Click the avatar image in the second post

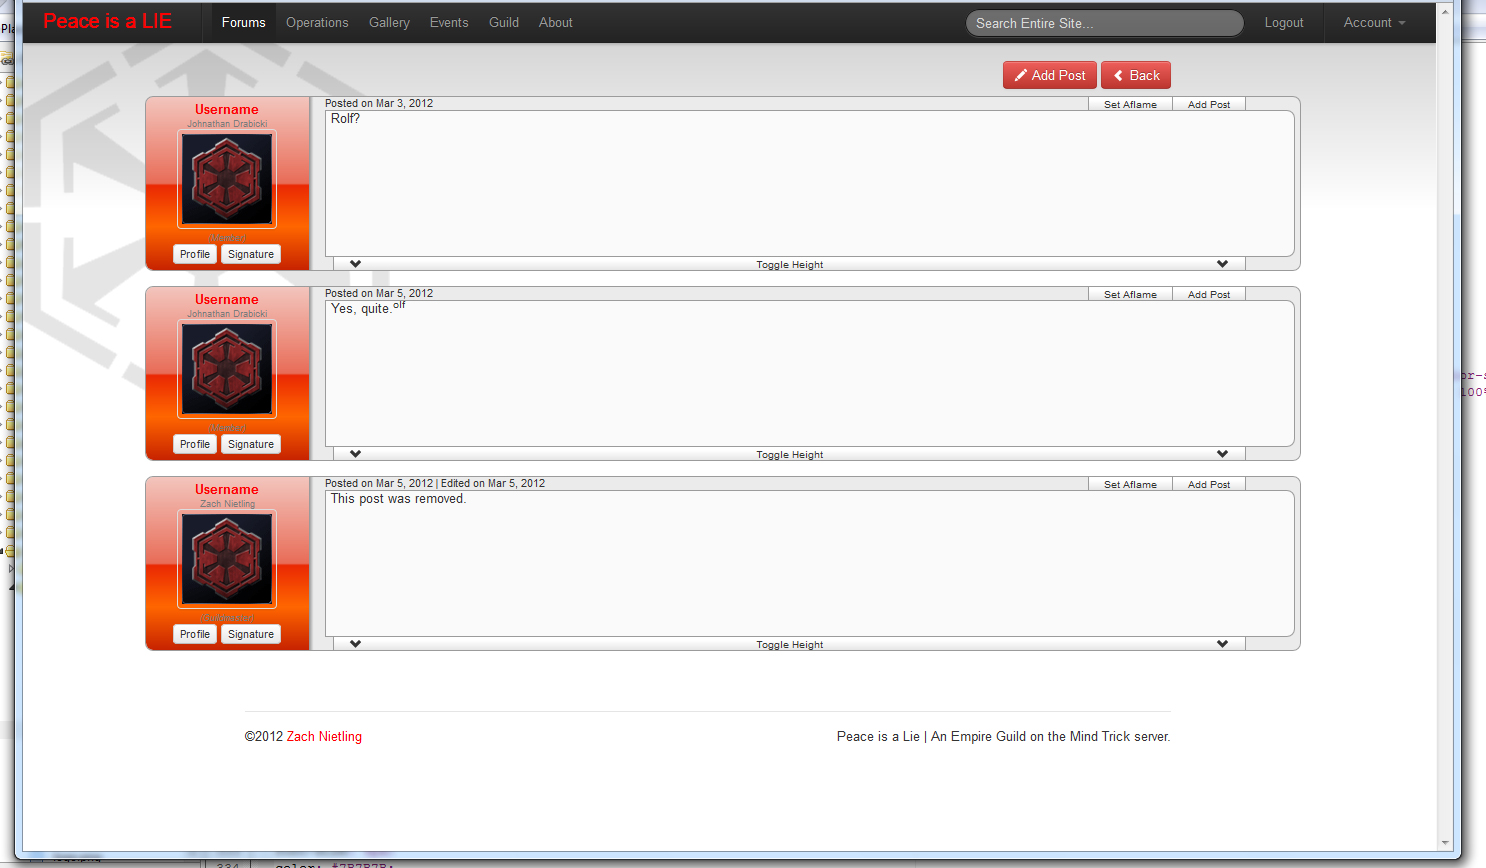click(x=227, y=369)
